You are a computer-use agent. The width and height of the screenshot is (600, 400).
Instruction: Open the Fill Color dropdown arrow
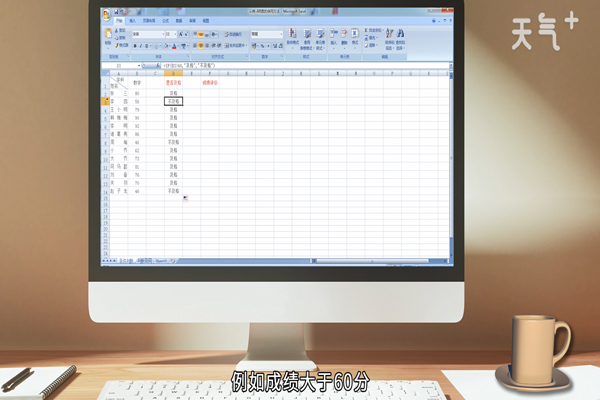click(x=170, y=46)
